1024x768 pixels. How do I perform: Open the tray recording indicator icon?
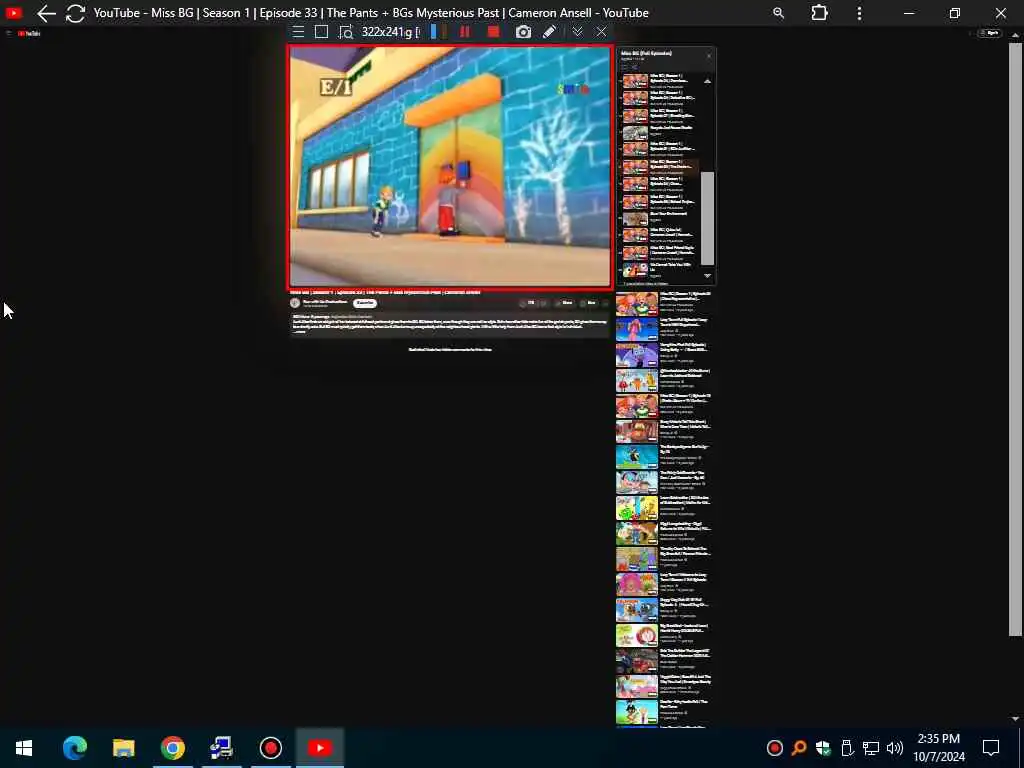775,748
